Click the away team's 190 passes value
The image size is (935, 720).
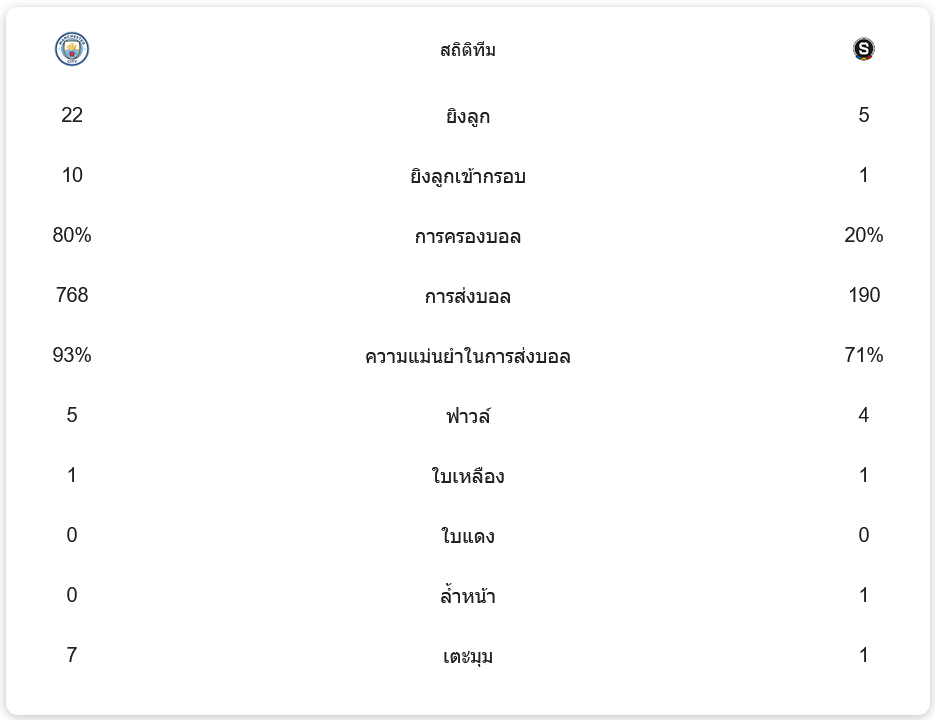[x=864, y=295]
